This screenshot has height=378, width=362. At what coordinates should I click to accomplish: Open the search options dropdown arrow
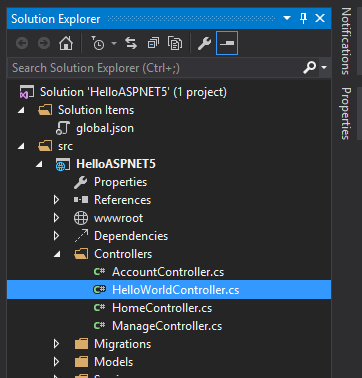pyautogui.click(x=324, y=68)
